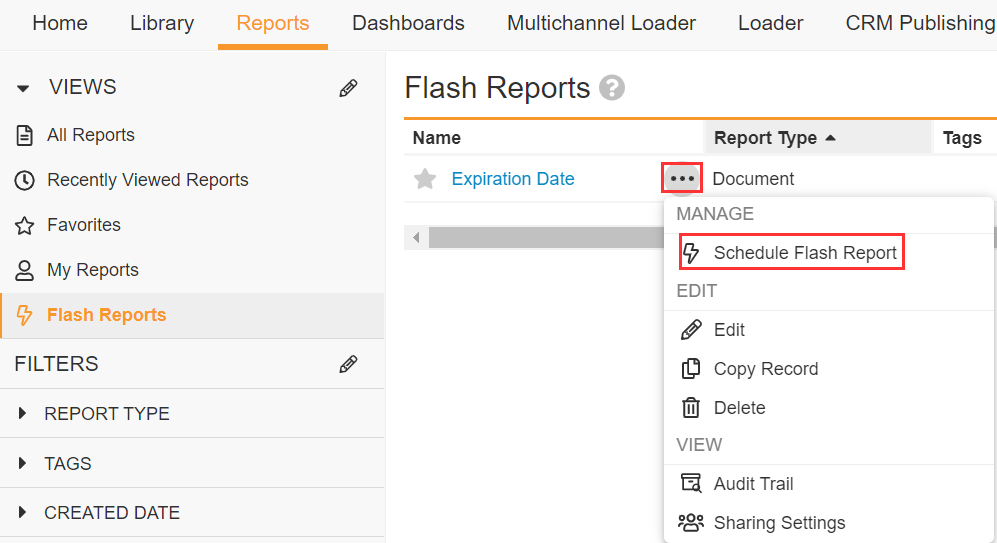Expand the REPORT TYPE filter
Screen dimensions: 997x543
coord(23,414)
